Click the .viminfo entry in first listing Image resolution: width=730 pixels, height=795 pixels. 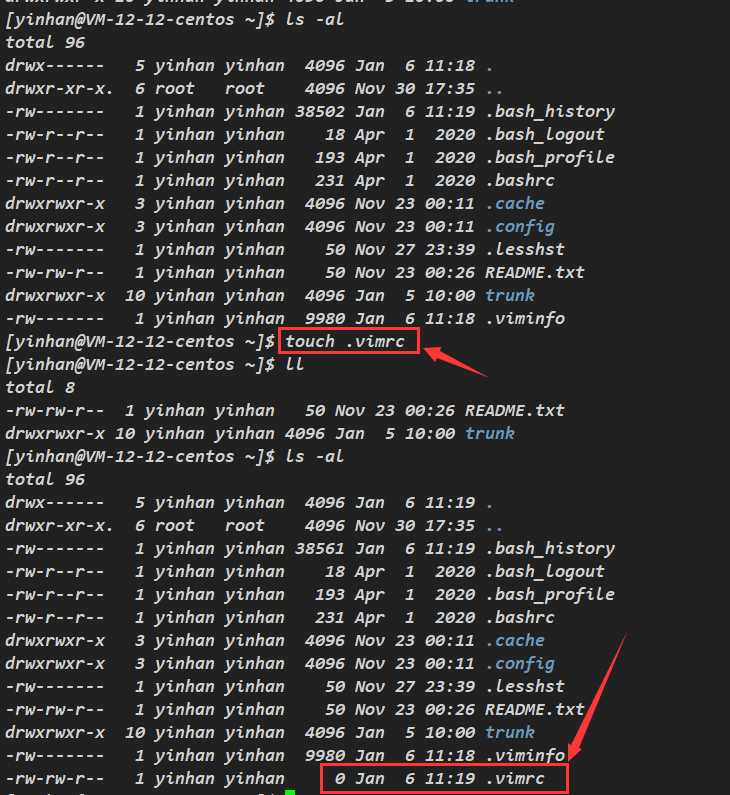point(525,318)
